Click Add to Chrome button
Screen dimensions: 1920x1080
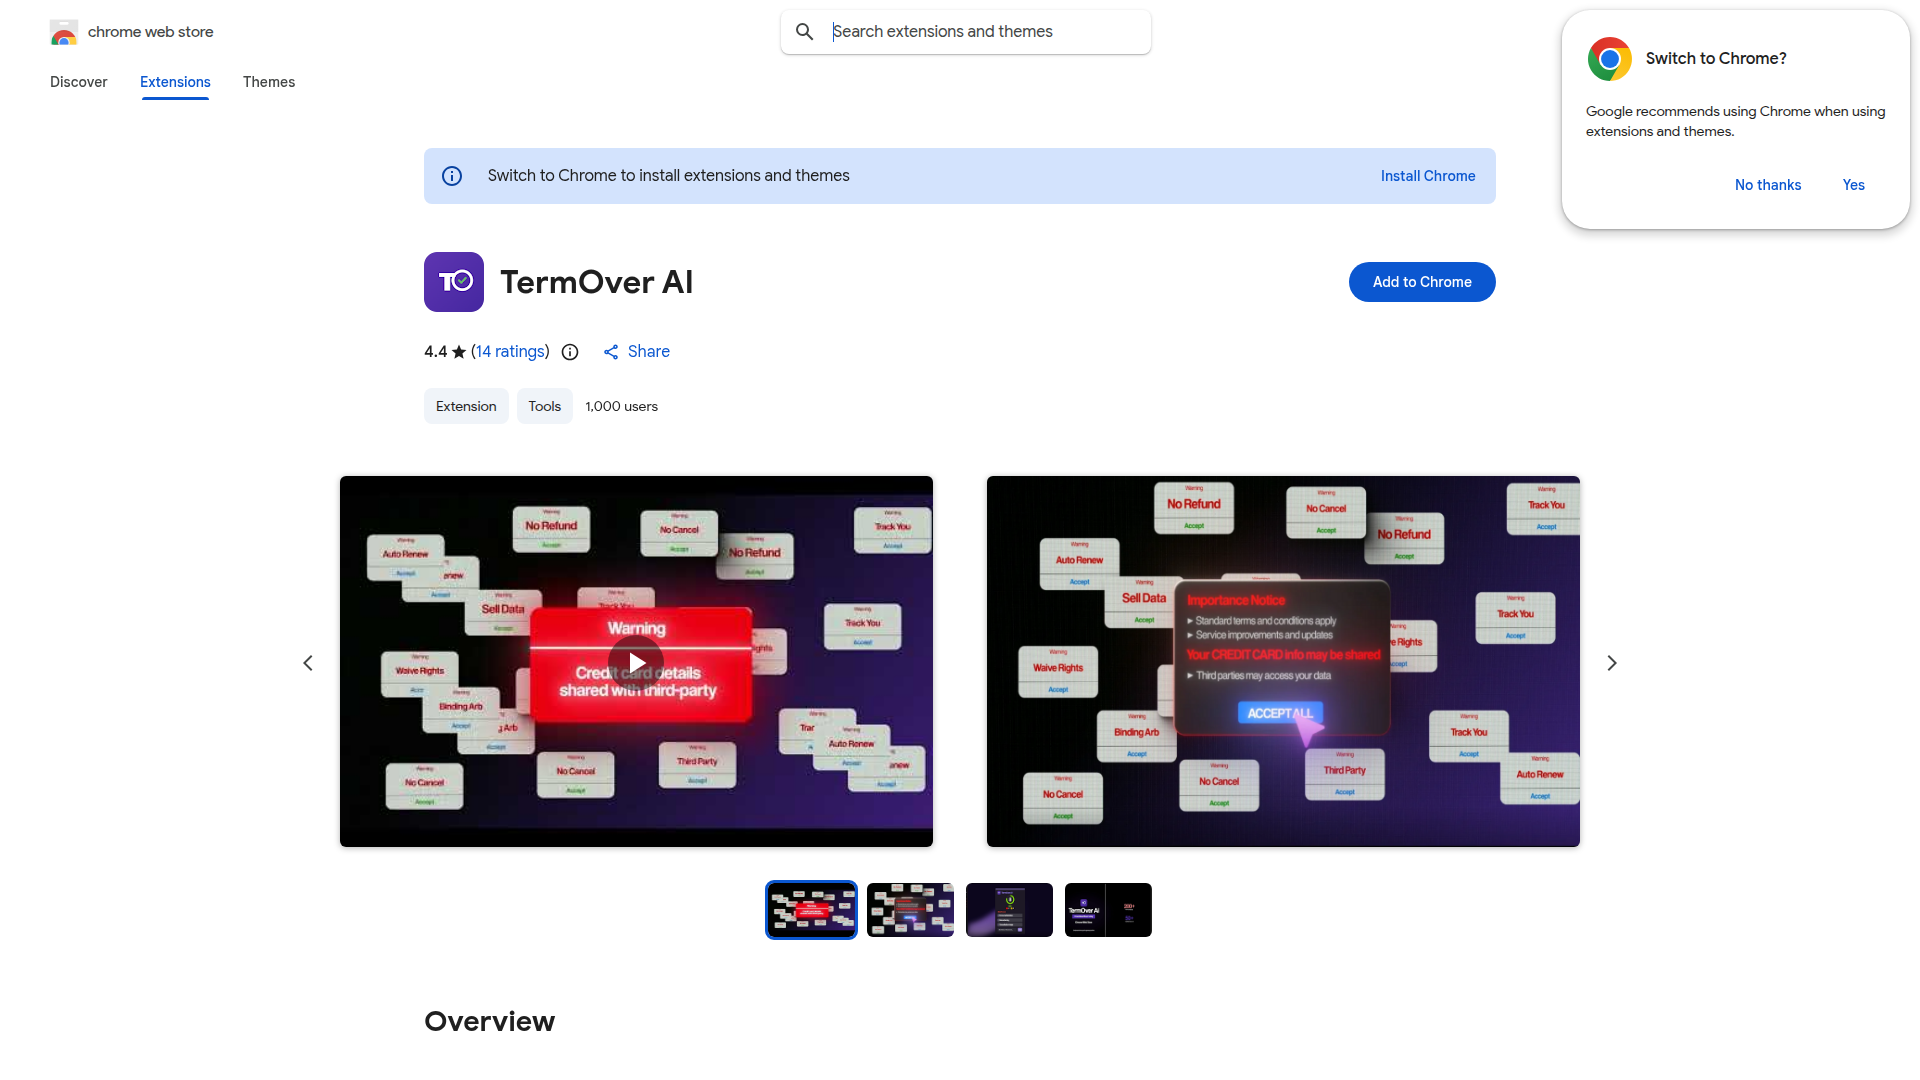click(x=1421, y=282)
